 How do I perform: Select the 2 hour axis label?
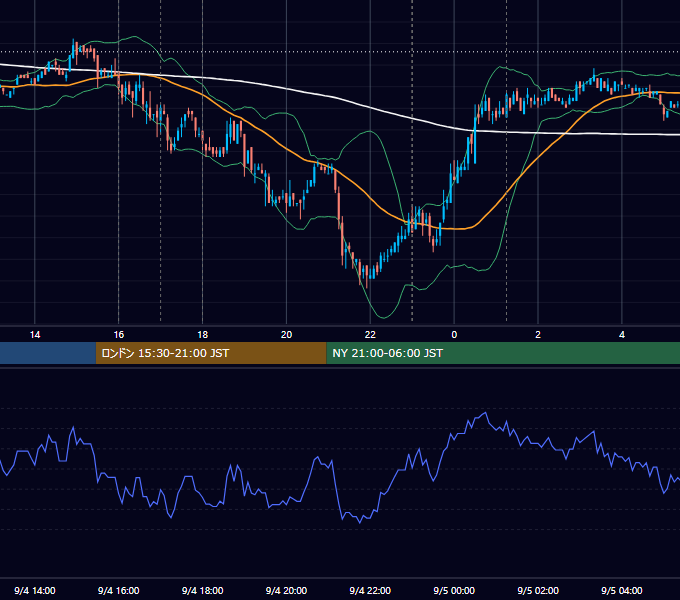pyautogui.click(x=538, y=335)
